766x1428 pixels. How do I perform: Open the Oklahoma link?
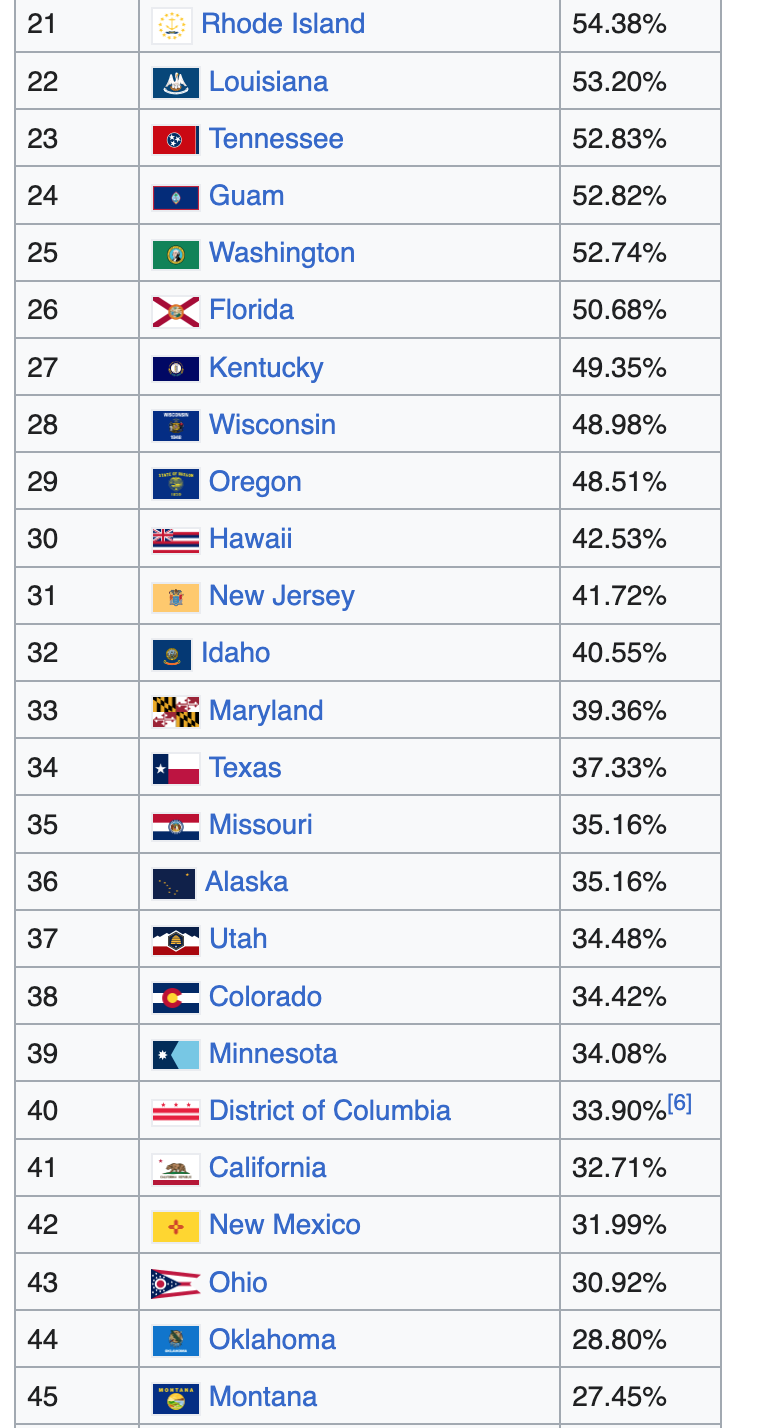(x=272, y=1340)
